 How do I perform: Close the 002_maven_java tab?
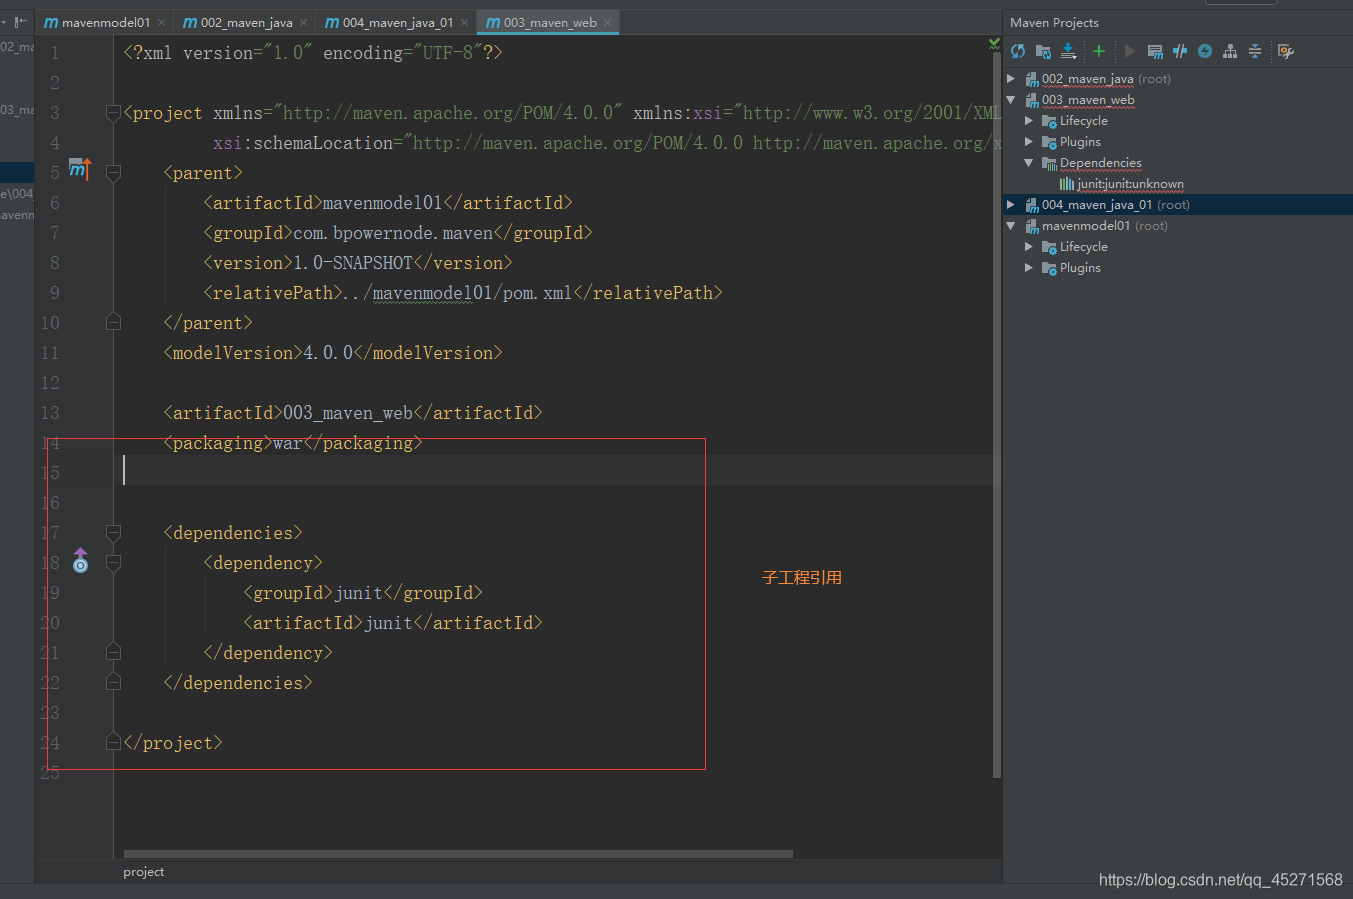click(303, 22)
